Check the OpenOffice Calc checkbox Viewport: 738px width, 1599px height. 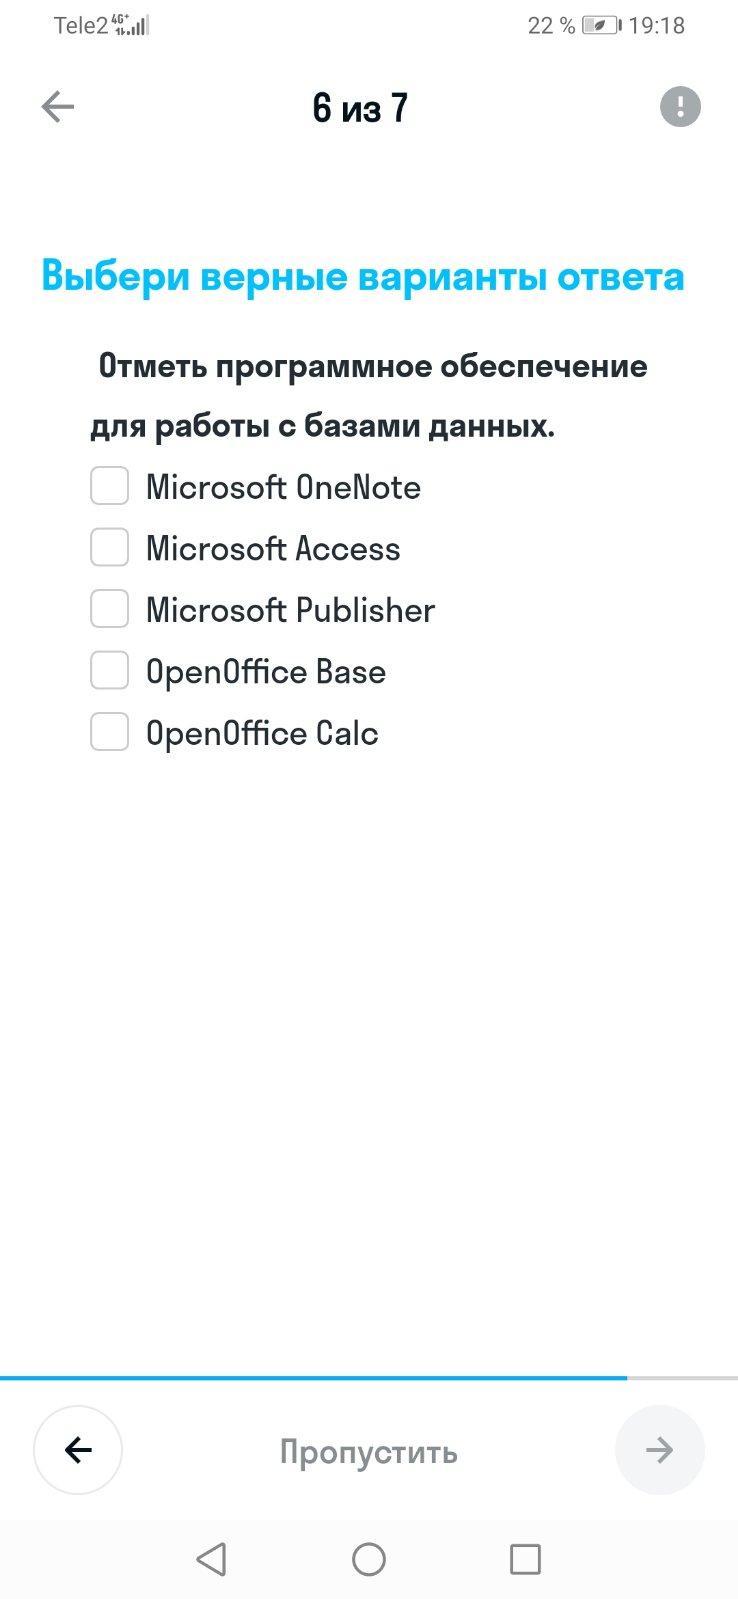110,732
